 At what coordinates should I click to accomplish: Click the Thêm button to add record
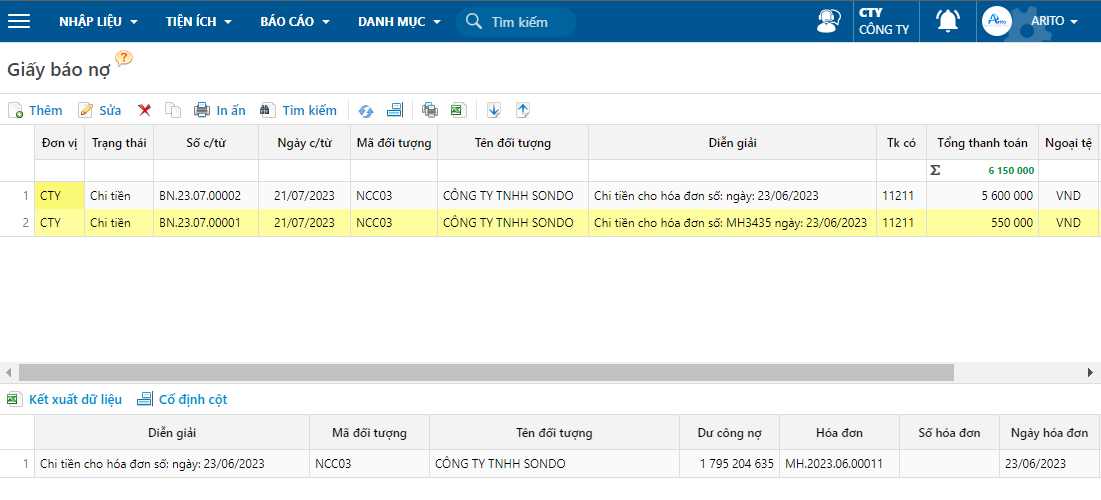point(35,110)
